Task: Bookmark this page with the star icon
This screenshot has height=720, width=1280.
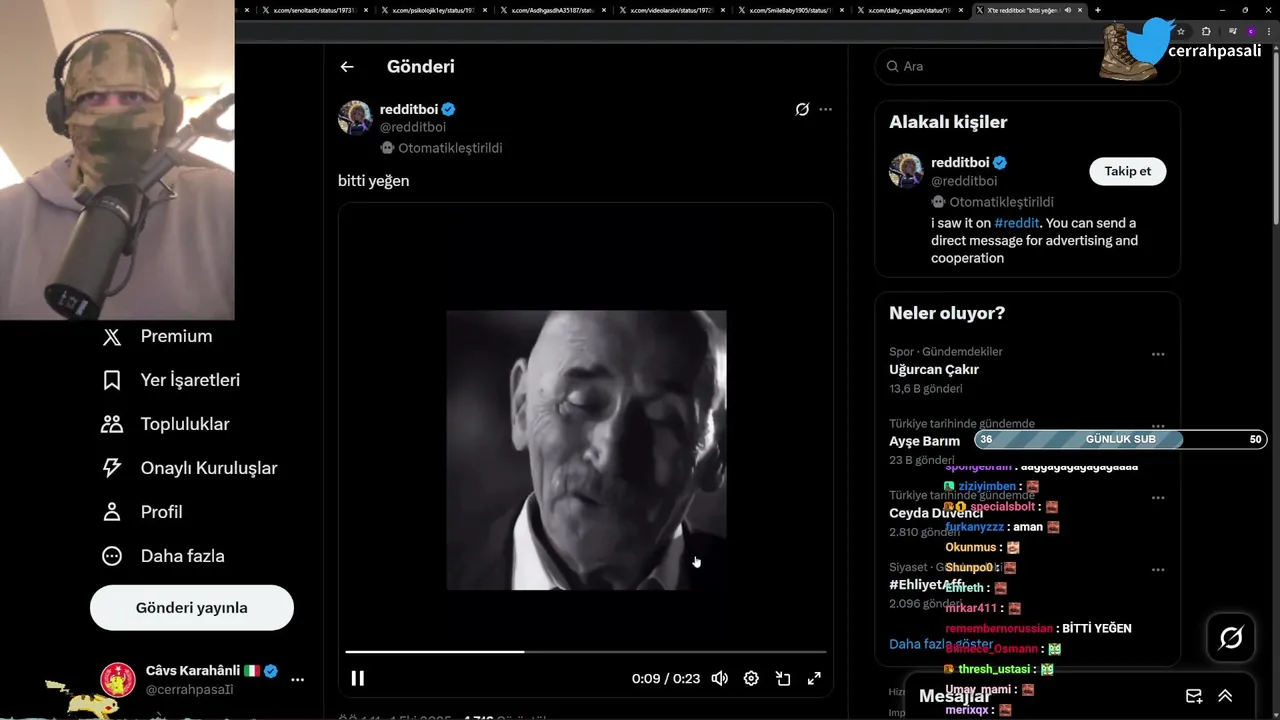Action: coord(1181,32)
